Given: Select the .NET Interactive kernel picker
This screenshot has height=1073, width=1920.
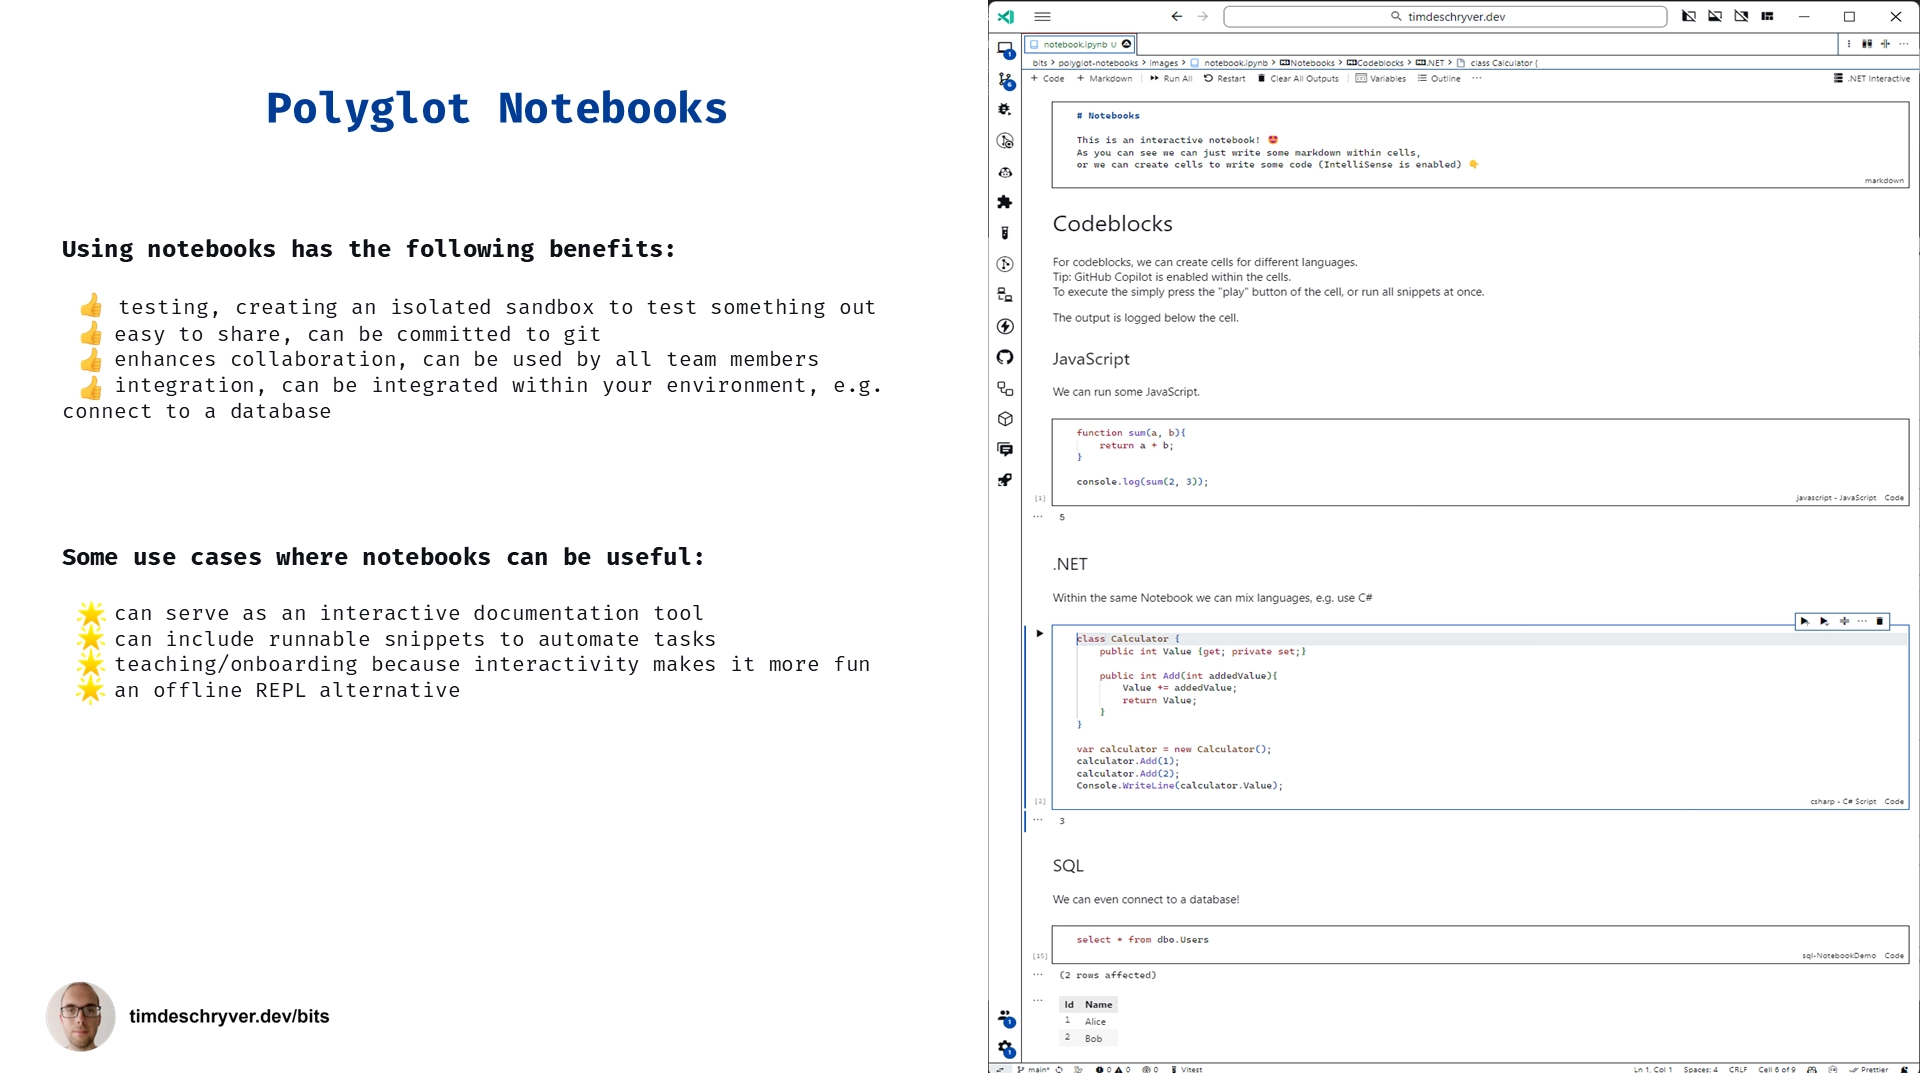Looking at the screenshot, I should pos(1871,78).
